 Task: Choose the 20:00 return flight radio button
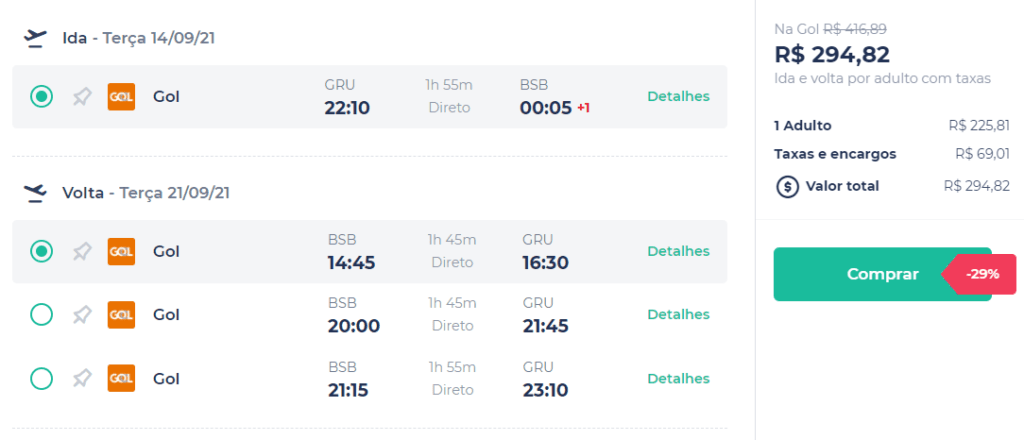tap(41, 315)
